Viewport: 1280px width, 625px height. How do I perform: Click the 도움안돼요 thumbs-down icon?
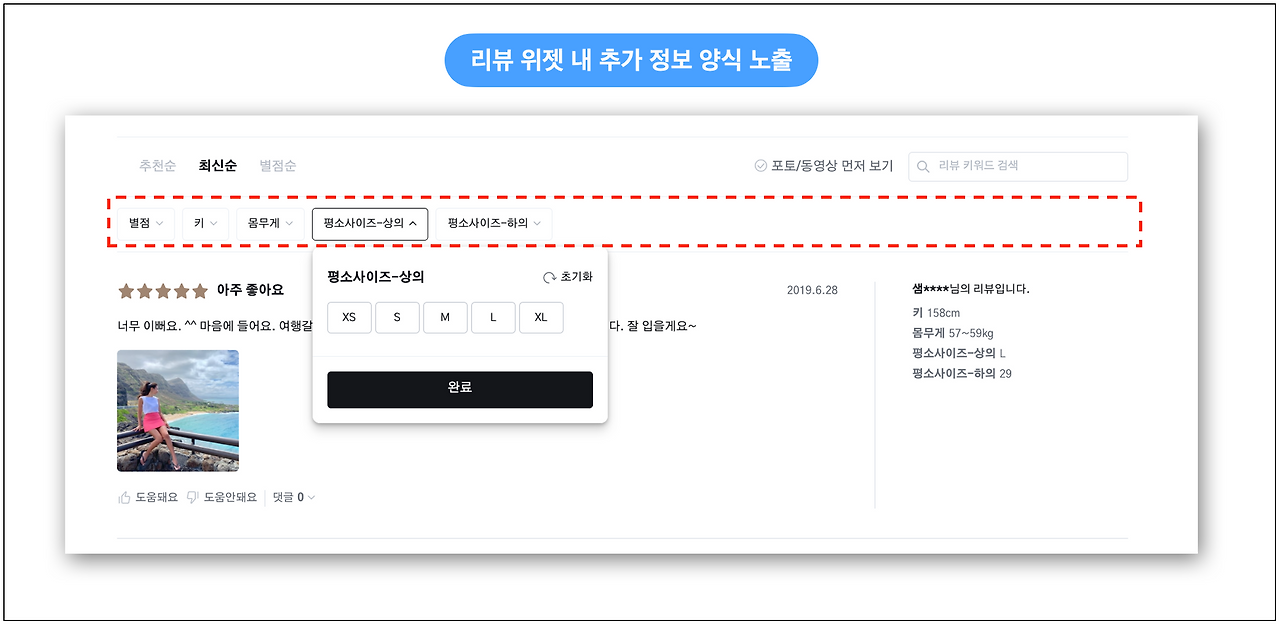[x=194, y=497]
